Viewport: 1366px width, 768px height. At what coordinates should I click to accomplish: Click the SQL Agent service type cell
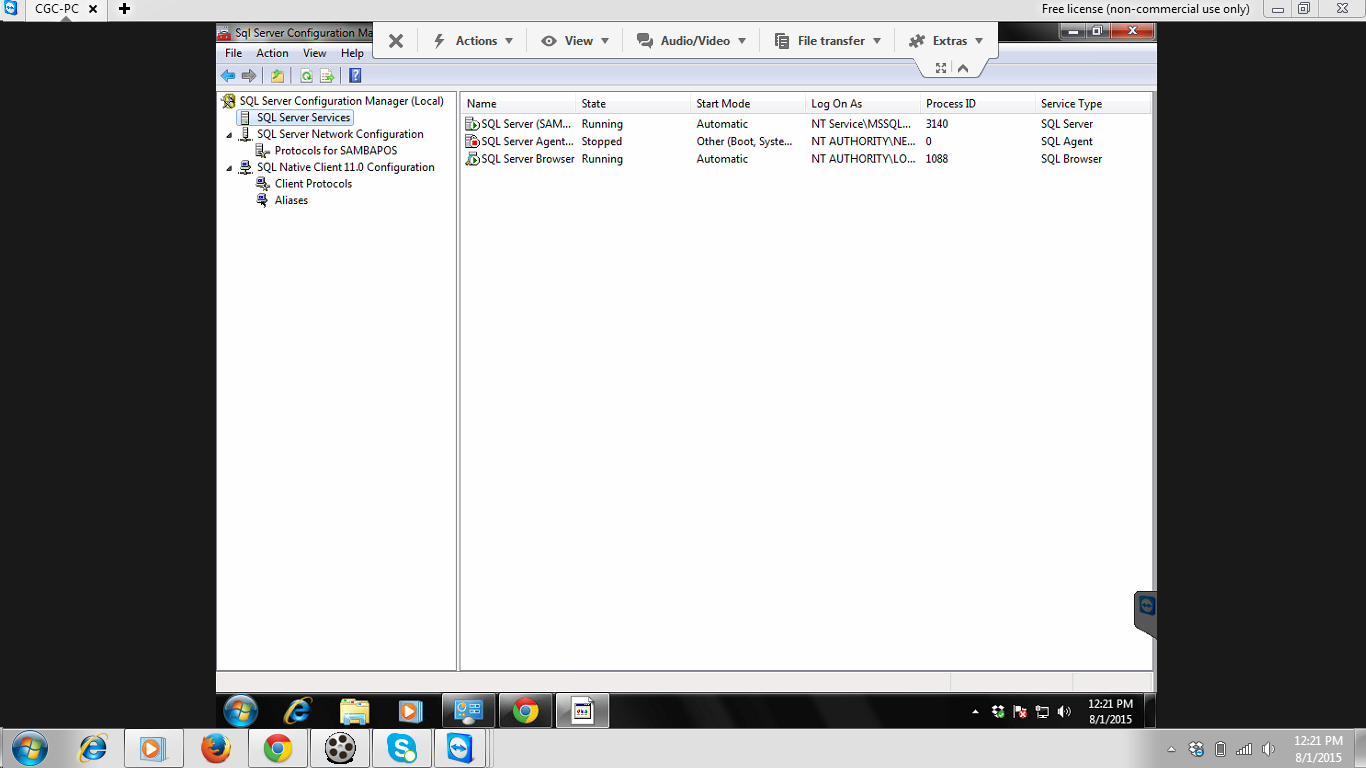tap(1067, 142)
